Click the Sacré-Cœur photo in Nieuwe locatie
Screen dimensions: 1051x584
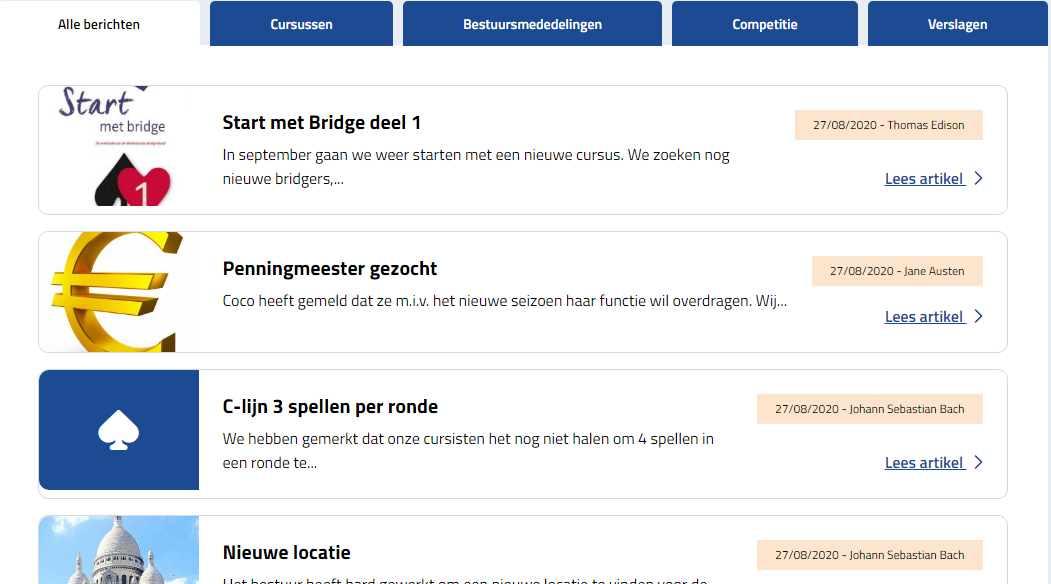click(119, 551)
